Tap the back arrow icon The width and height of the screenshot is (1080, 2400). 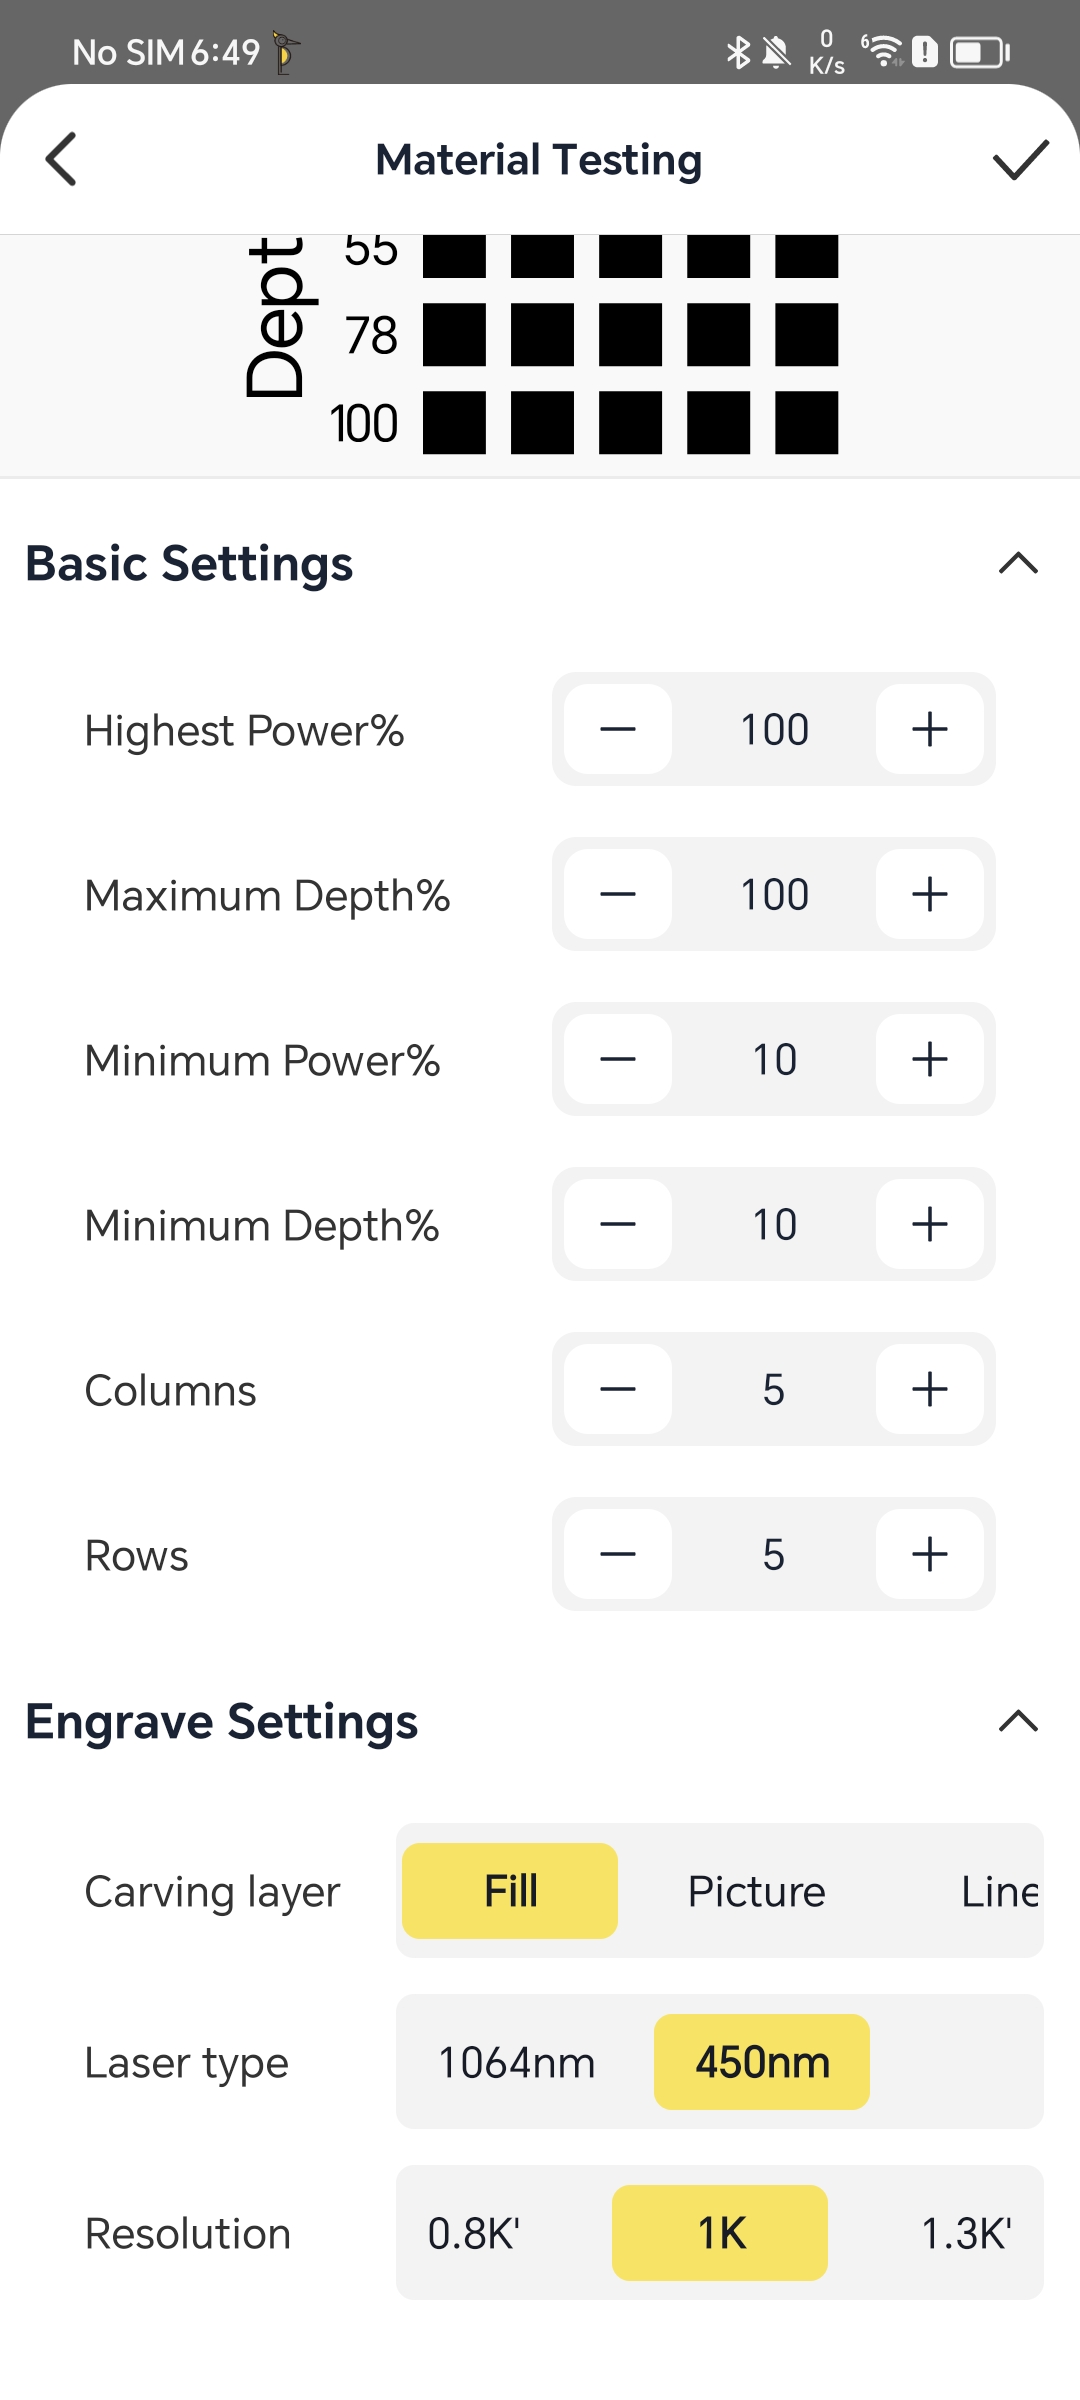(62, 160)
